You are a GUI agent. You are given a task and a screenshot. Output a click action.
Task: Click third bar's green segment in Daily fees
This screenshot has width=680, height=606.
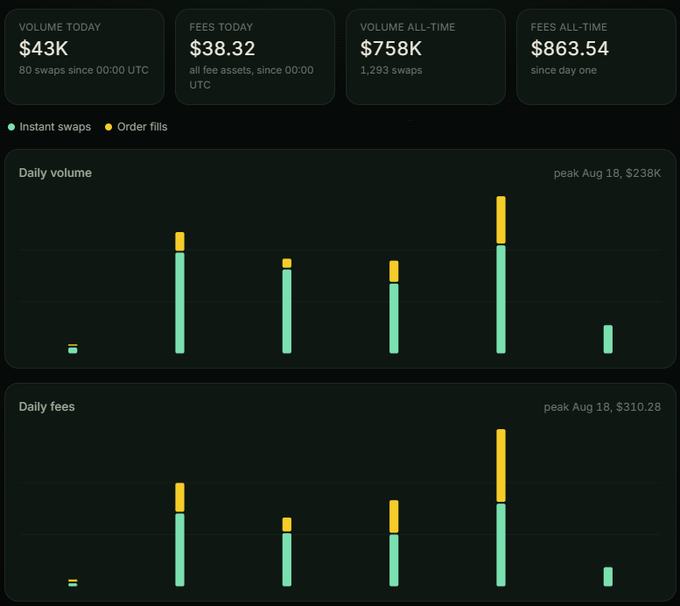click(287, 560)
